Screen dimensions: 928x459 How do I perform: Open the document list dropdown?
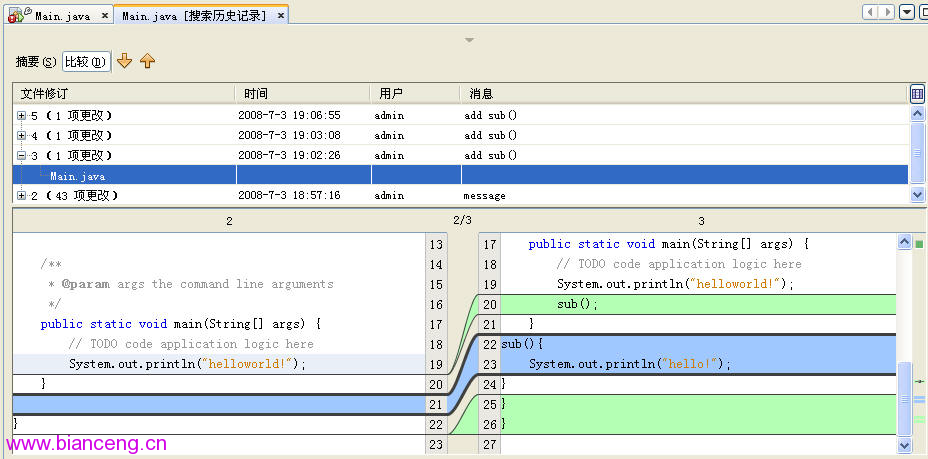[907, 12]
